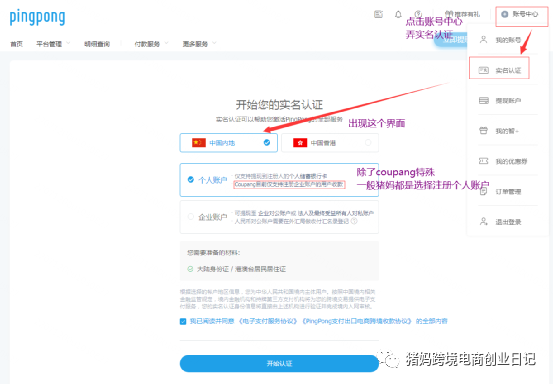Click the text 您需要准备的材料
This screenshot has width=553, height=384.
pyautogui.click(x=214, y=252)
